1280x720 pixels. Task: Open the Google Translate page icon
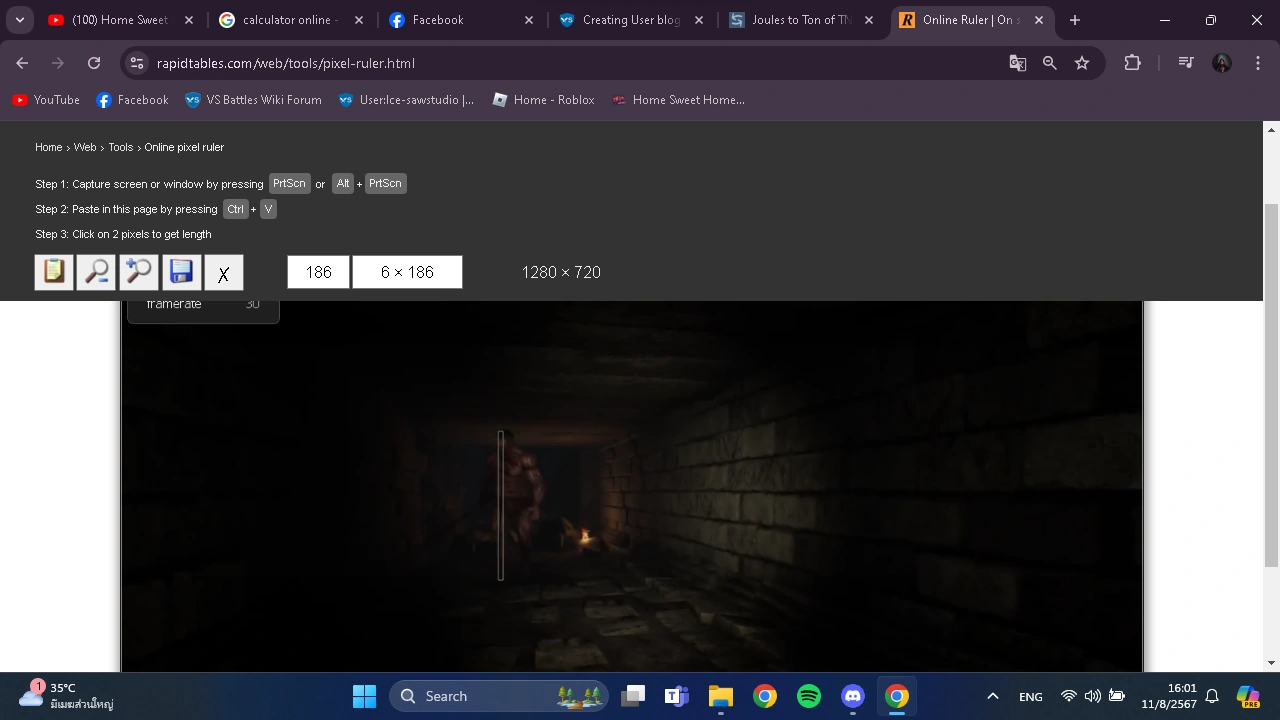[1018, 63]
